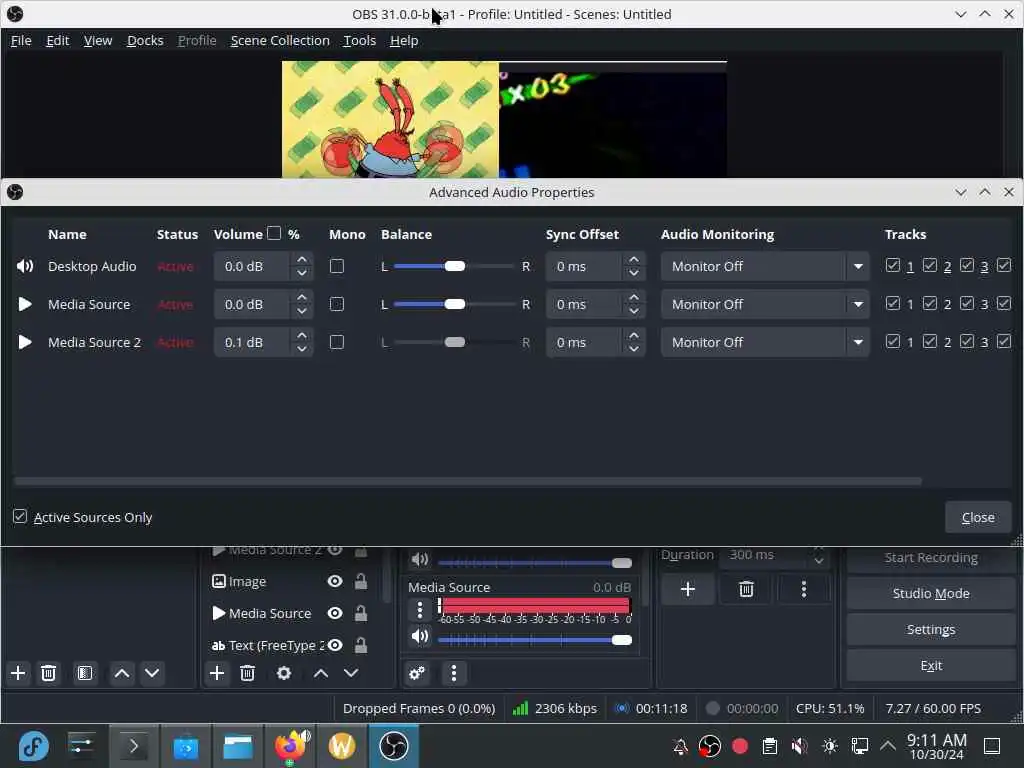The image size is (1024, 768).
Task: Mute the upper mixer channel speaker
Action: (x=420, y=560)
